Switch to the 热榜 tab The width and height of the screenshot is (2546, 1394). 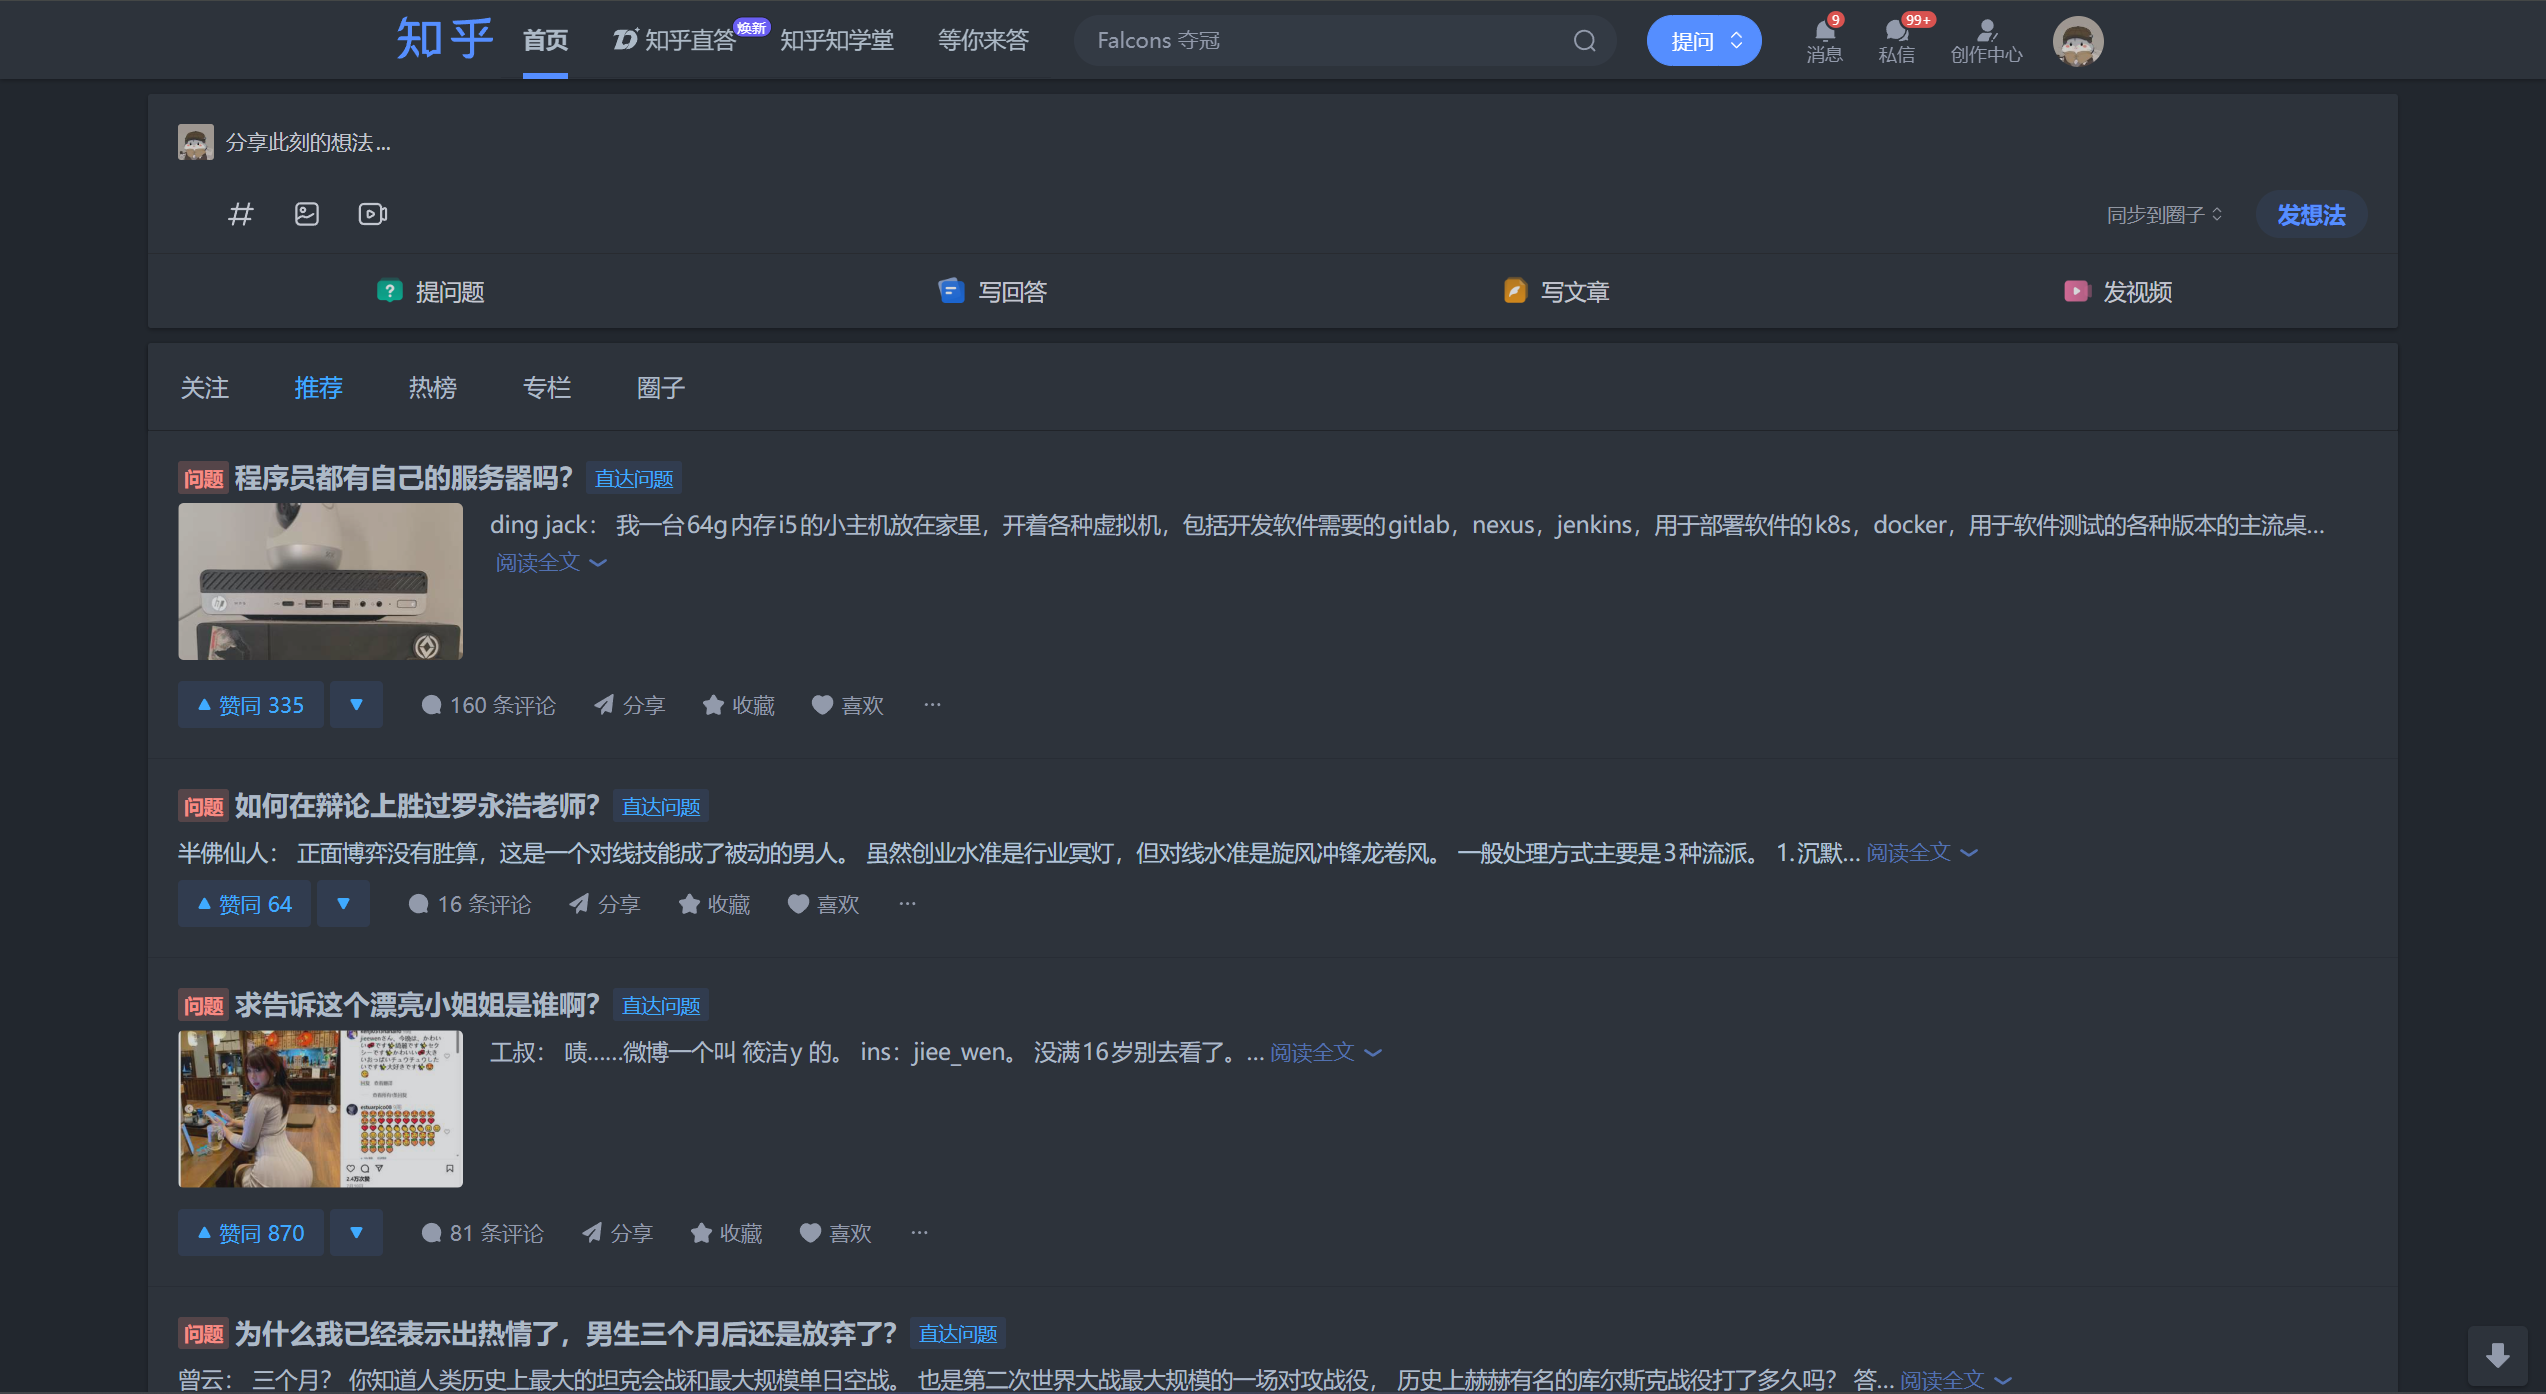pyautogui.click(x=432, y=388)
